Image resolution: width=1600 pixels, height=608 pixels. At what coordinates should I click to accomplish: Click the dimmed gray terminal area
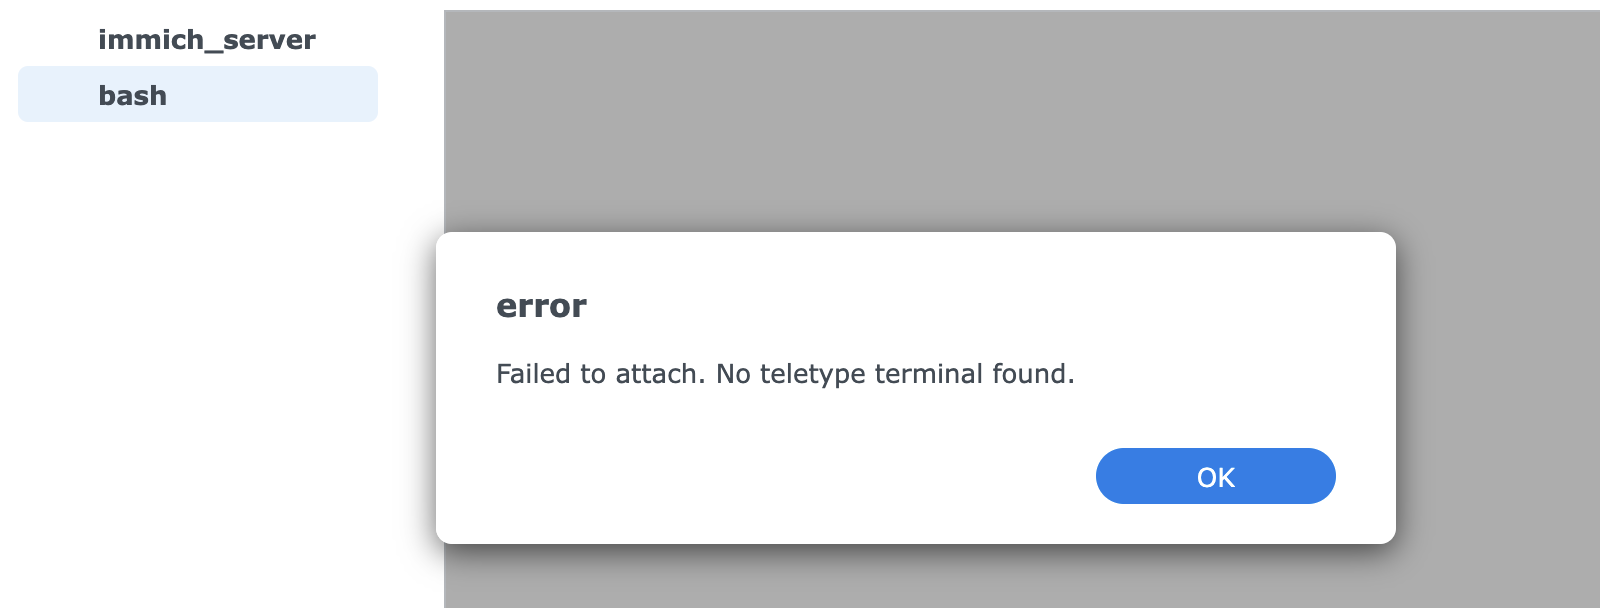pyautogui.click(x=1000, y=120)
